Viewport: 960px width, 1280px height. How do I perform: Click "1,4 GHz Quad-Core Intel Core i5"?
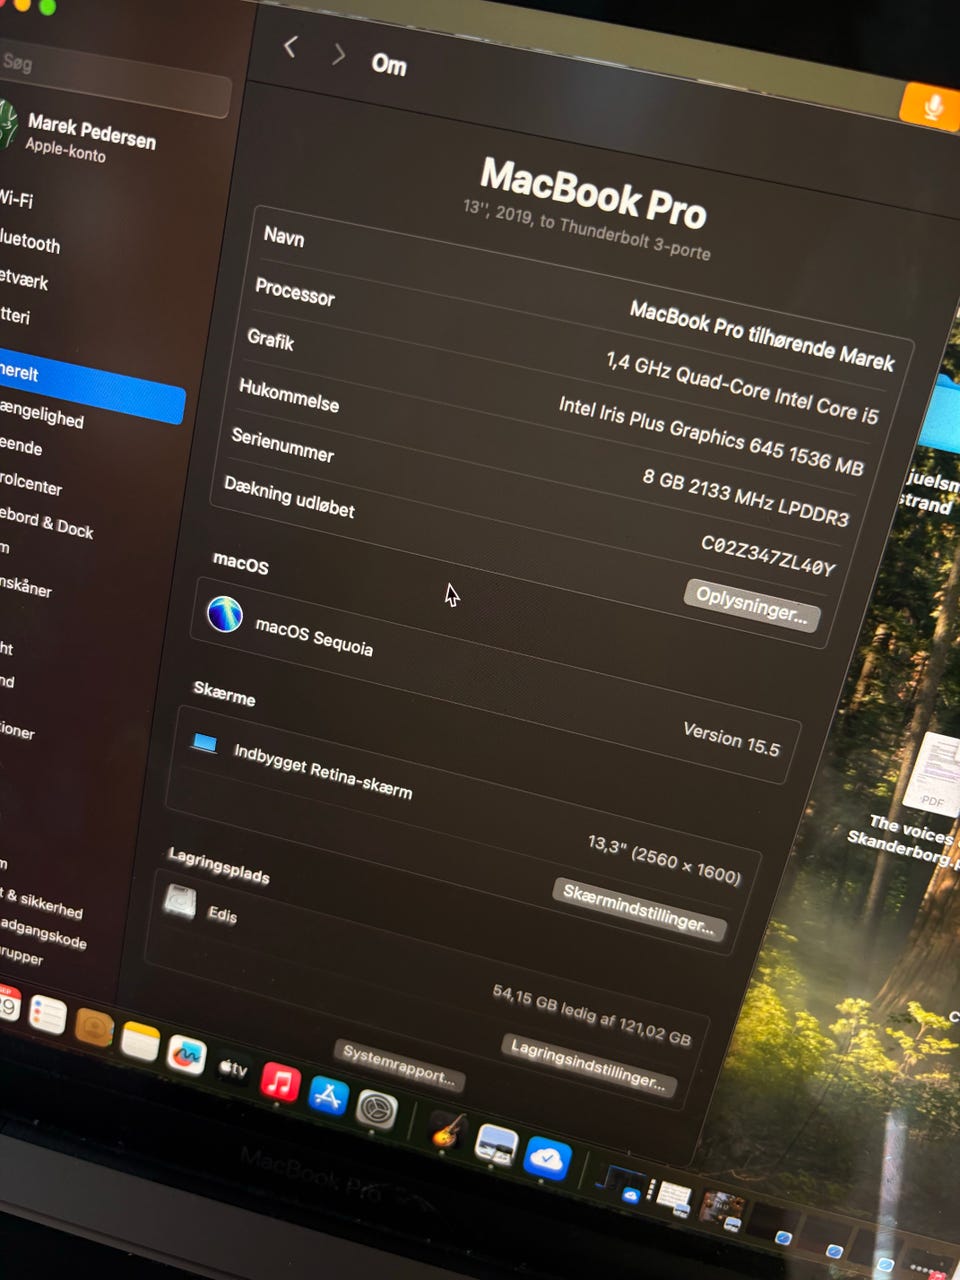click(x=742, y=388)
